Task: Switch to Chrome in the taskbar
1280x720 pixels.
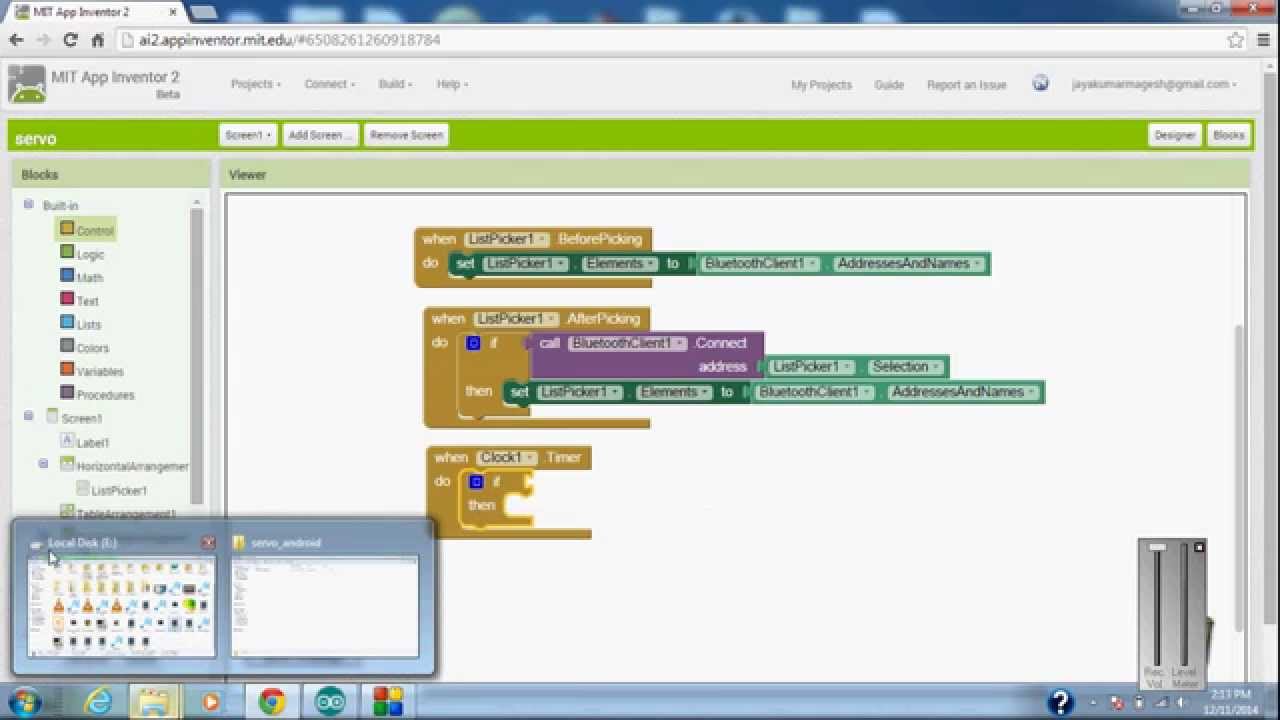Action: (x=272, y=702)
